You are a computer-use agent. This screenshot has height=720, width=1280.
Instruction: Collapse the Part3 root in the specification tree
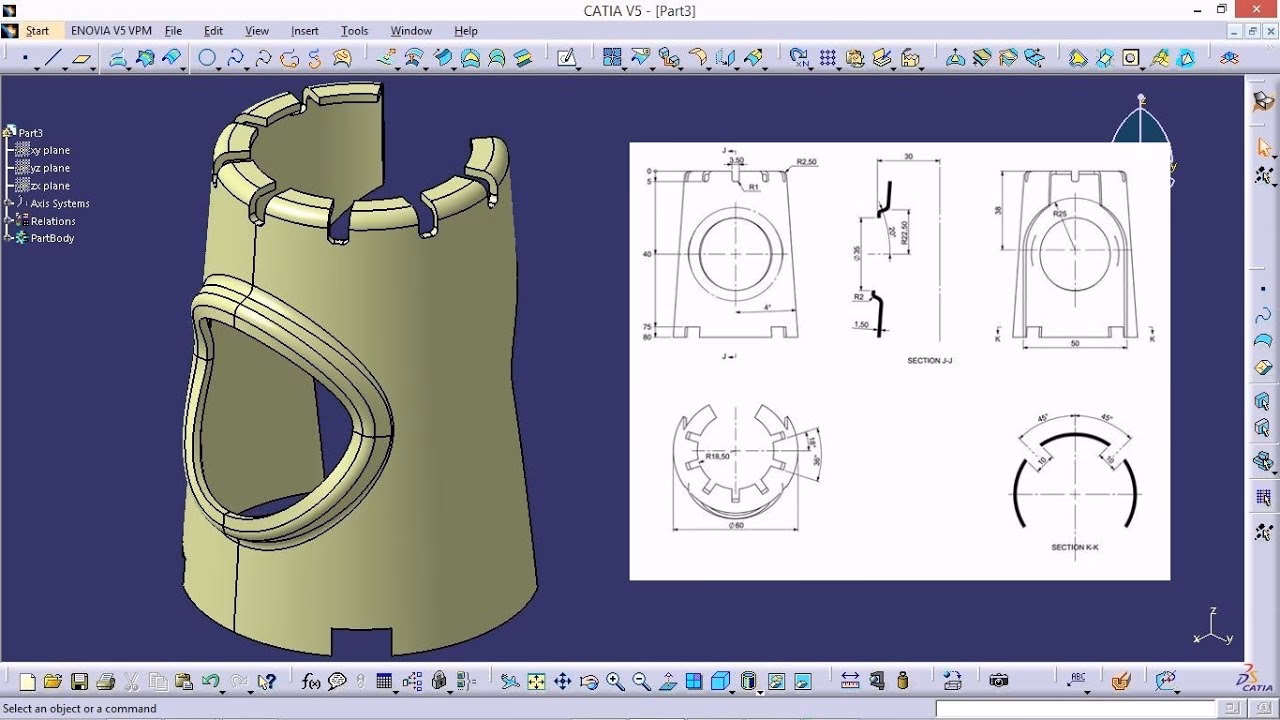click(x=6, y=133)
